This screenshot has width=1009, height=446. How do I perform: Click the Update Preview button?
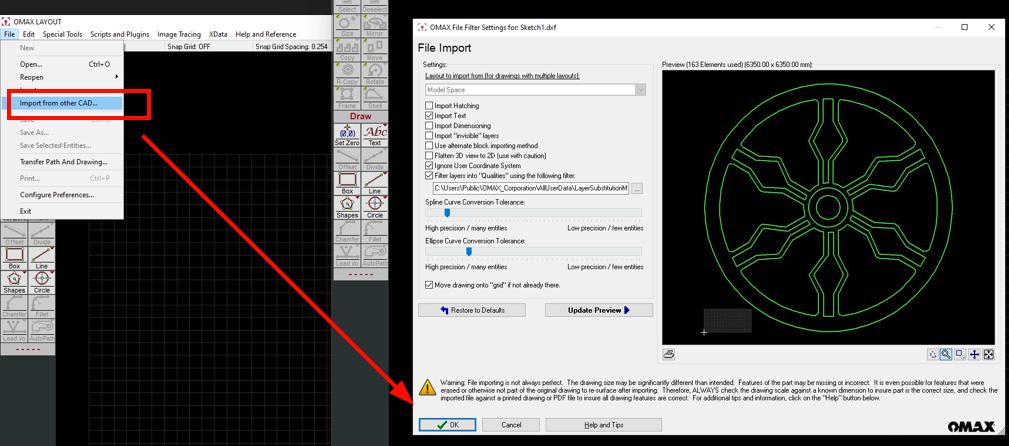(598, 310)
